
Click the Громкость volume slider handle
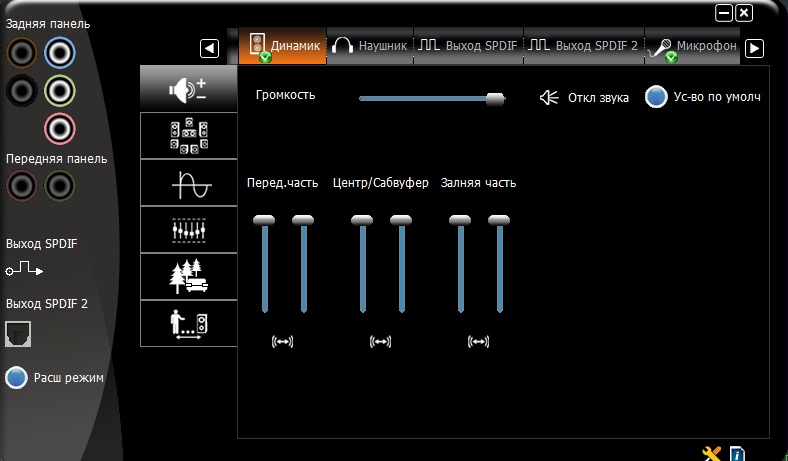494,98
